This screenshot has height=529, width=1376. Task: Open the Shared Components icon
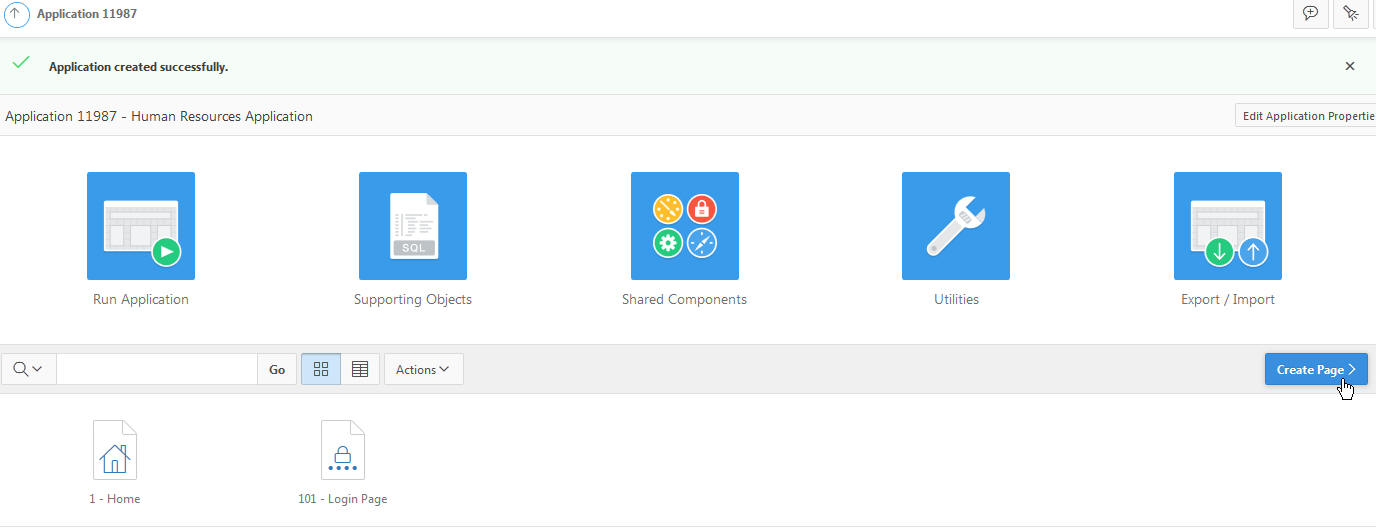click(685, 226)
